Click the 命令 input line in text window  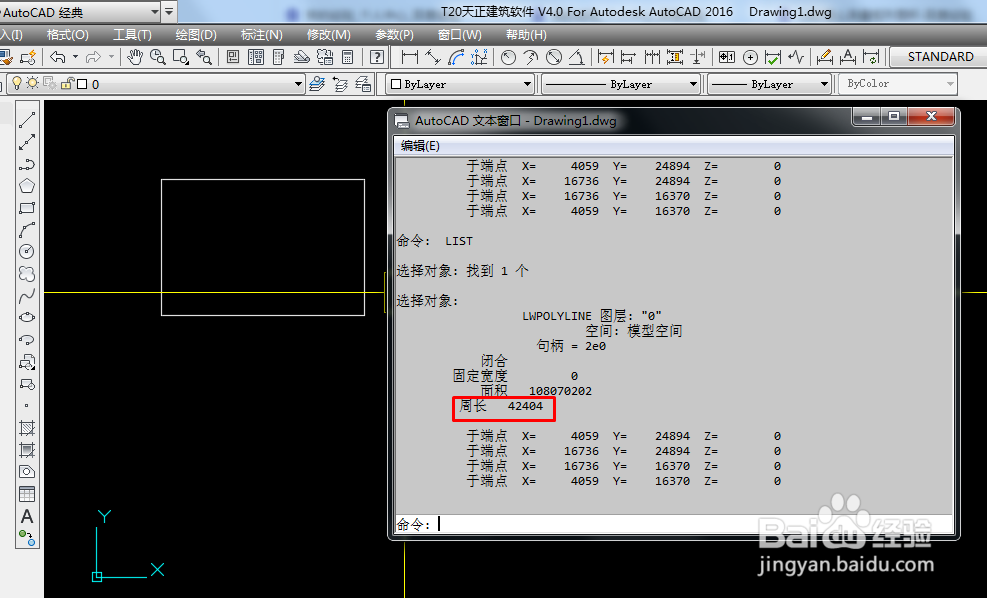(x=673, y=524)
